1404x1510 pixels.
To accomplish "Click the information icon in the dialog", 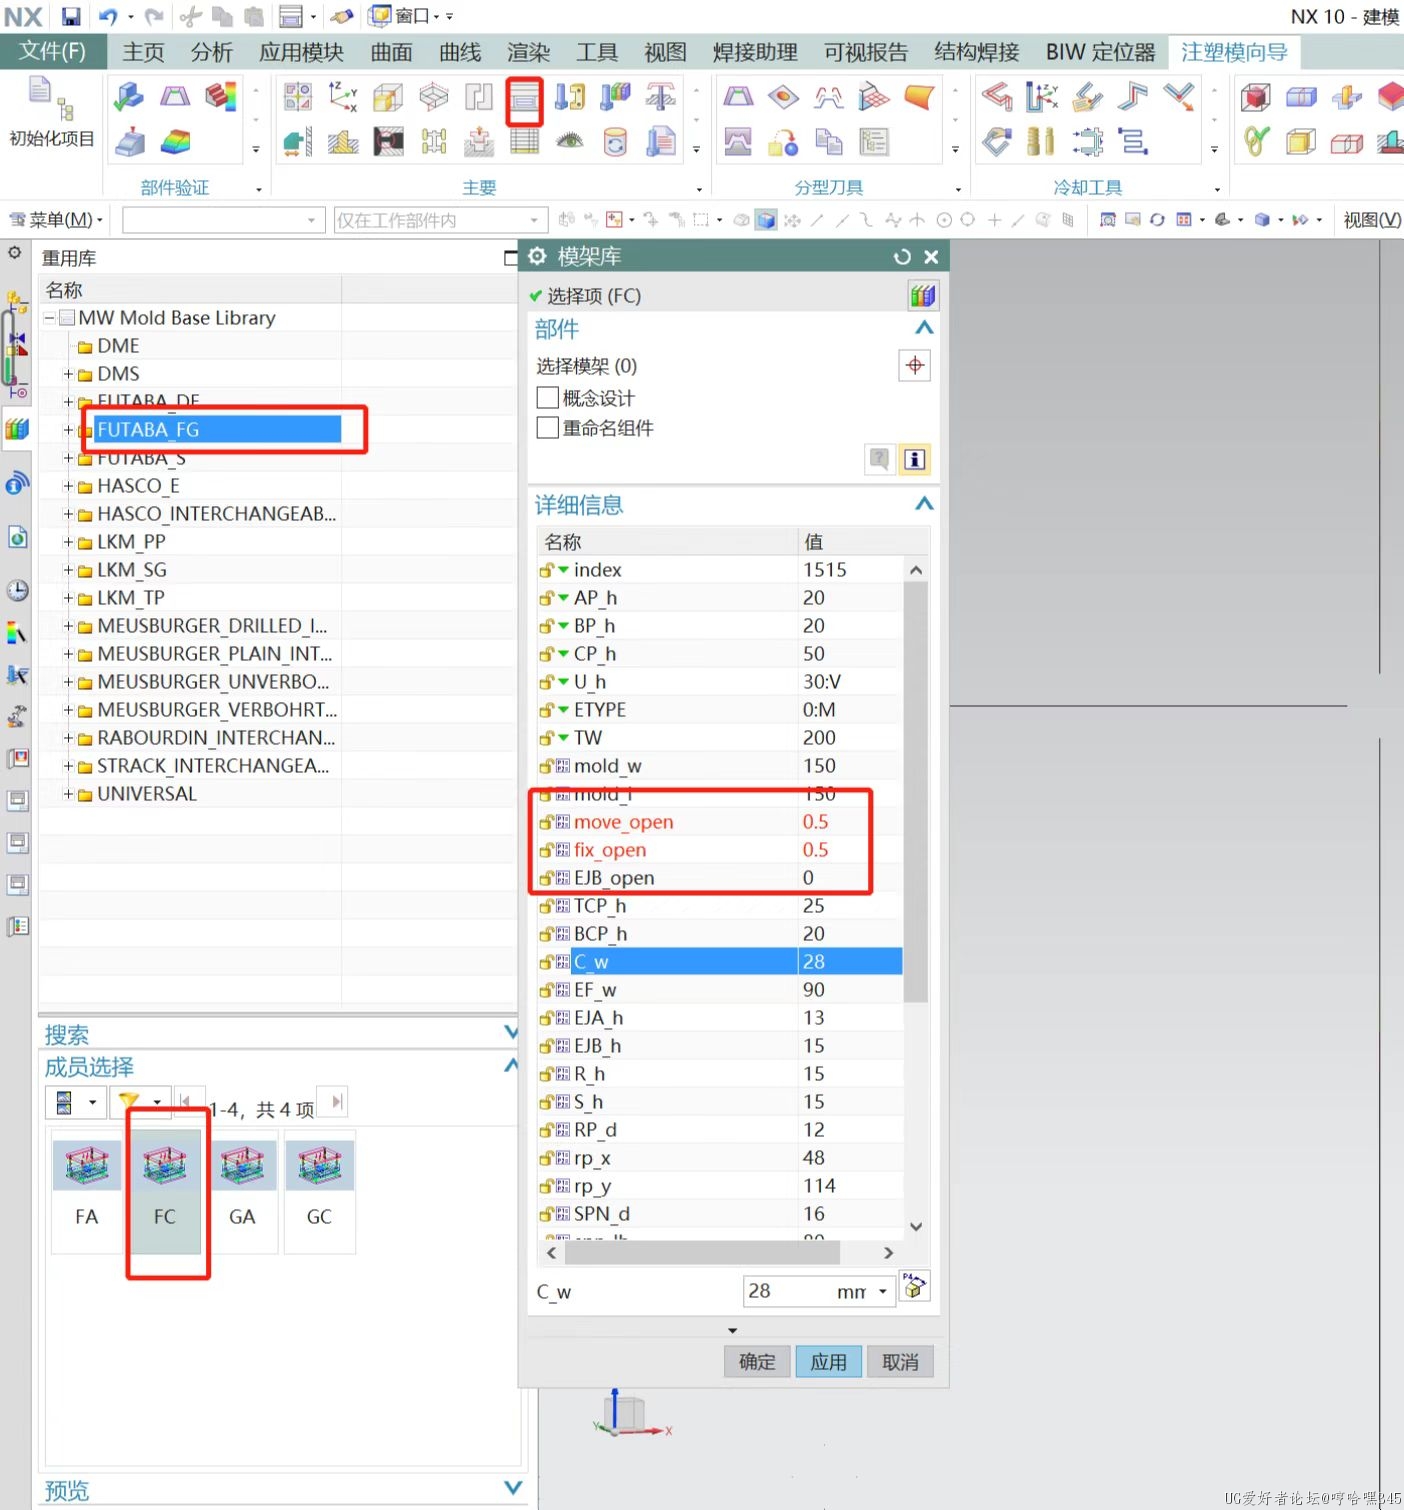I will pos(914,459).
